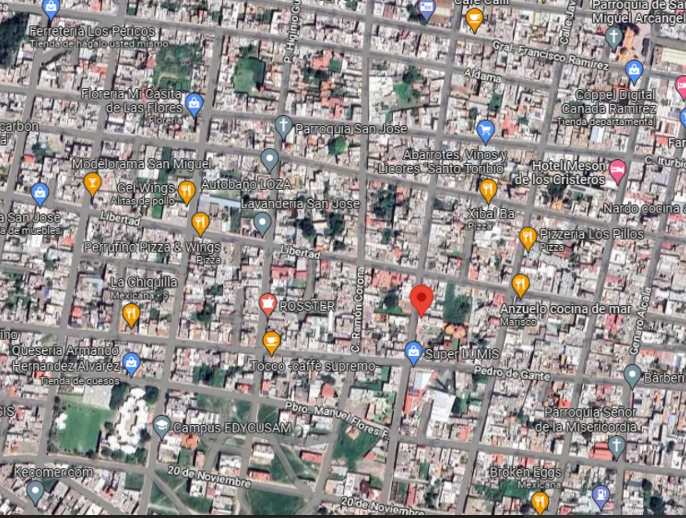Viewport: 686px width, 518px height.
Task: Select San Jose furniture store shopping pin
Action: [40, 195]
